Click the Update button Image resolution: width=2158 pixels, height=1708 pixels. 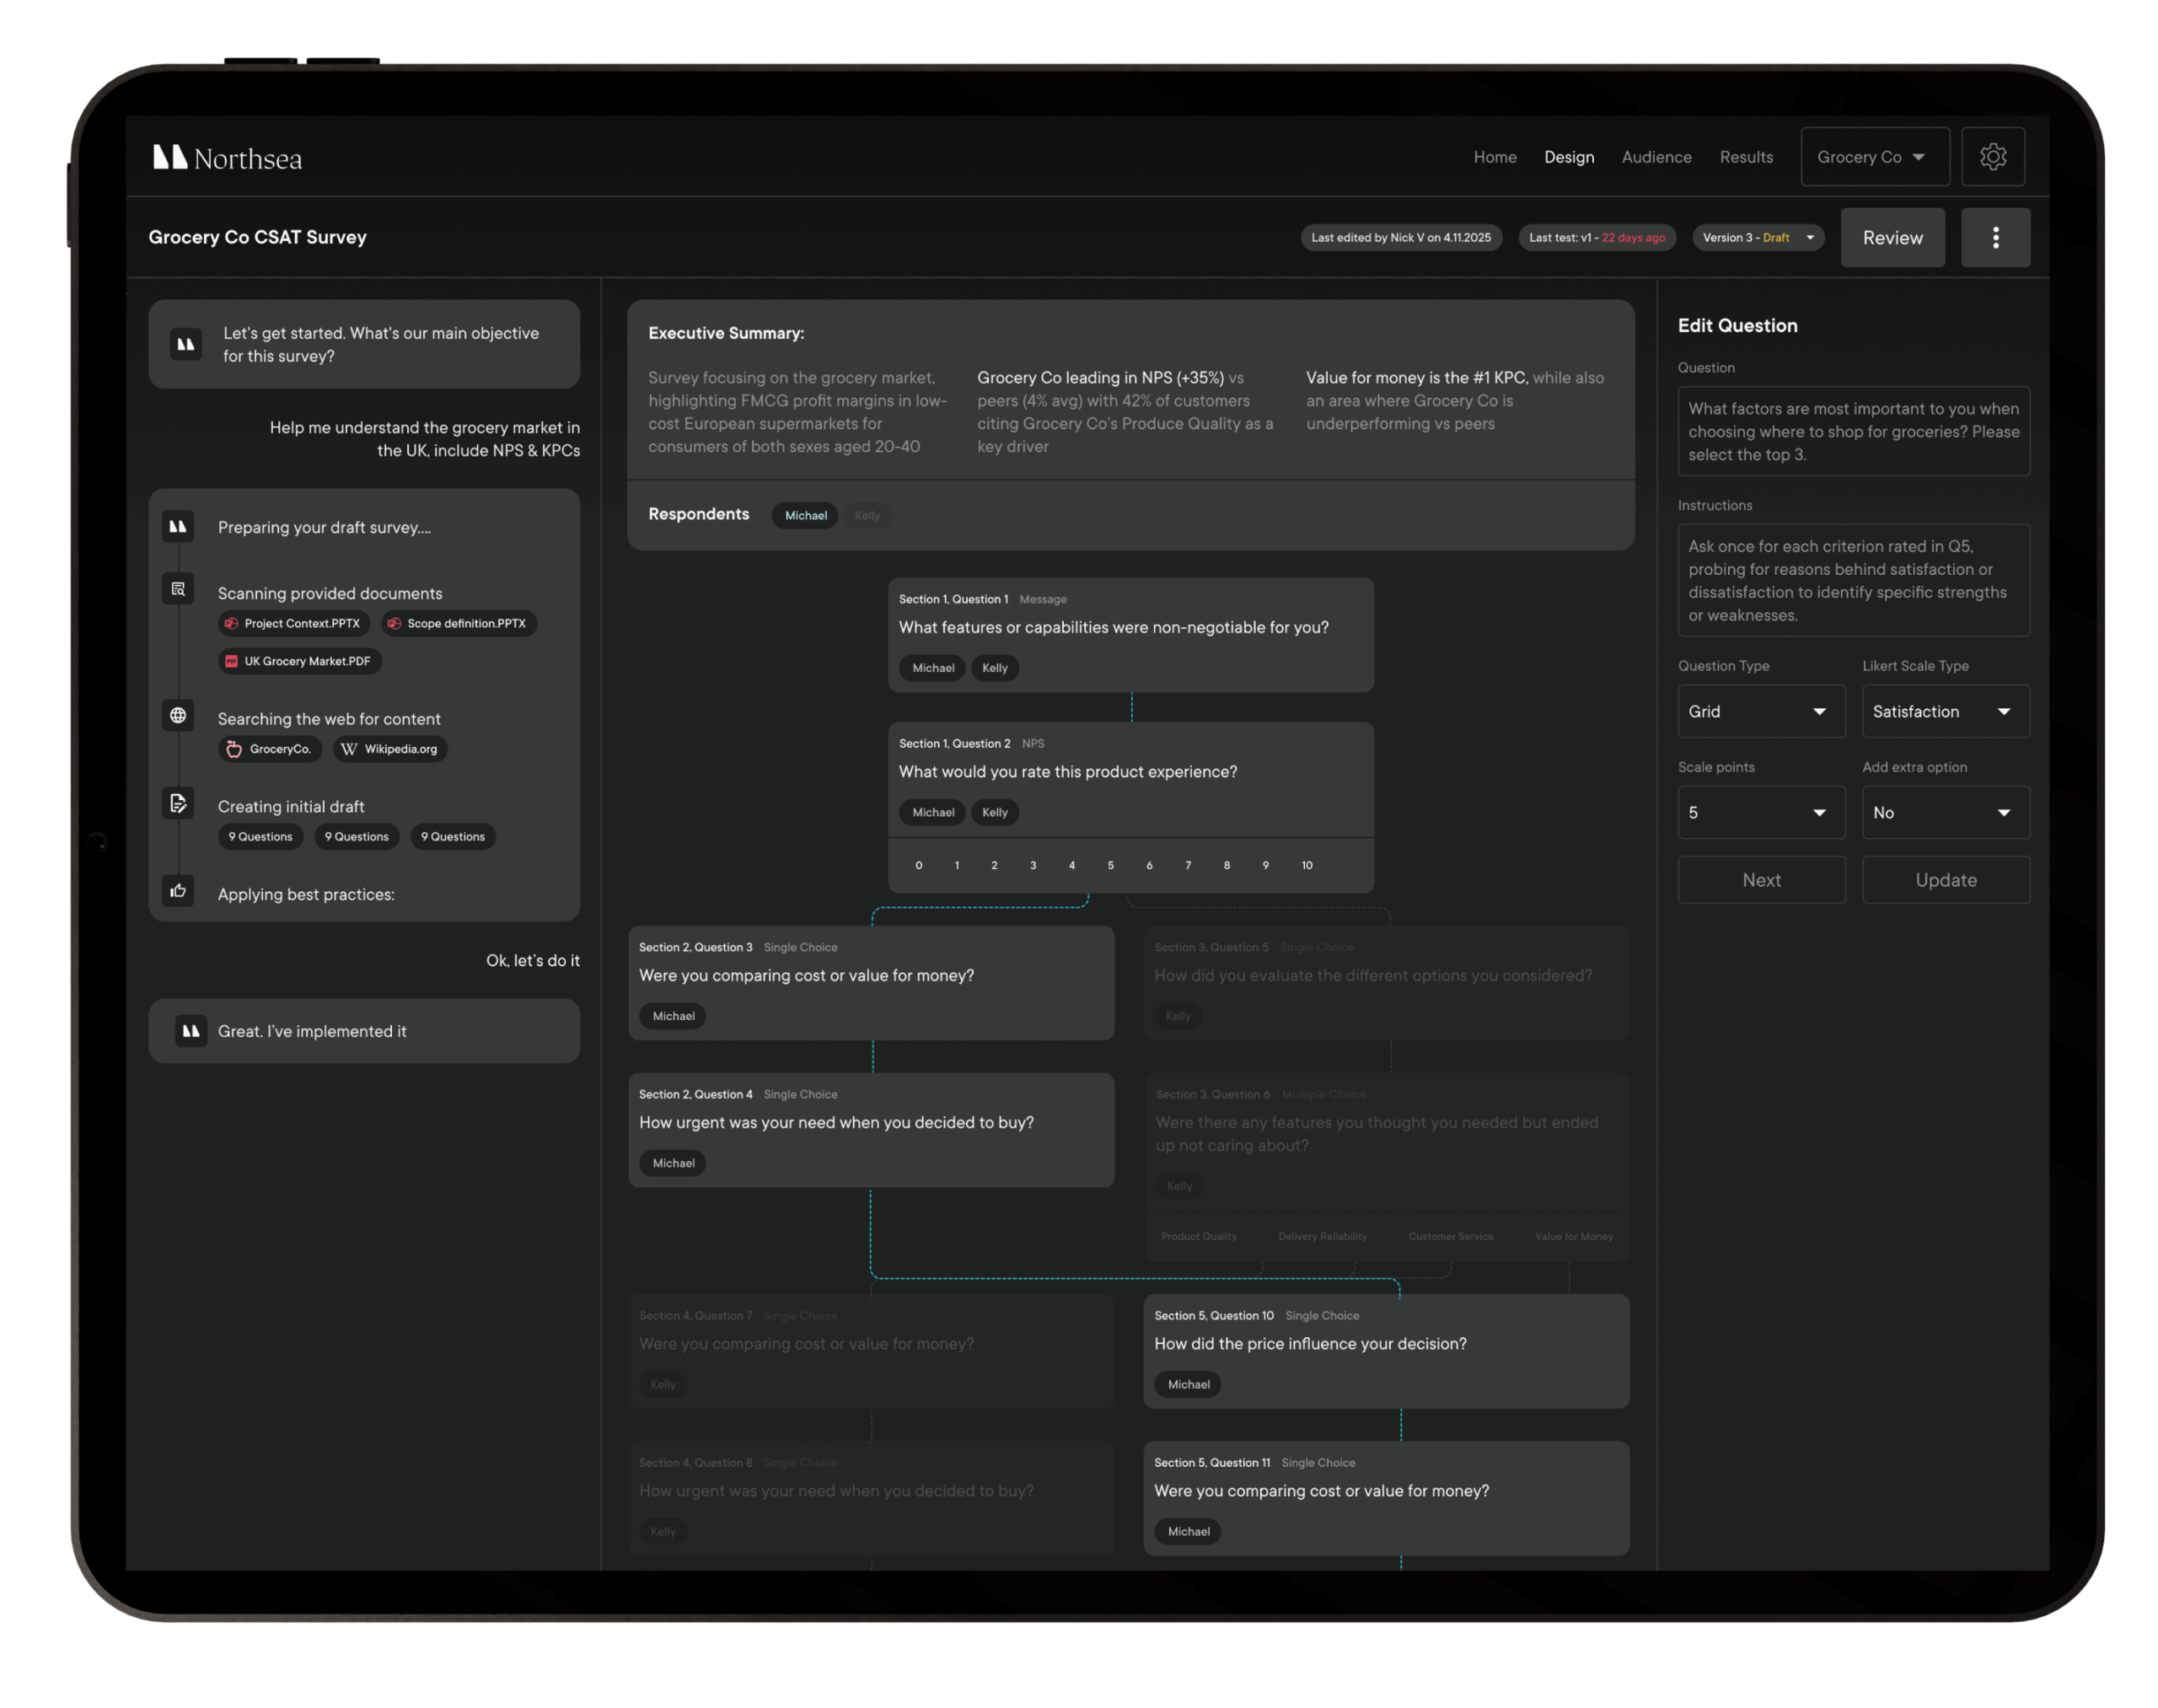1945,880
